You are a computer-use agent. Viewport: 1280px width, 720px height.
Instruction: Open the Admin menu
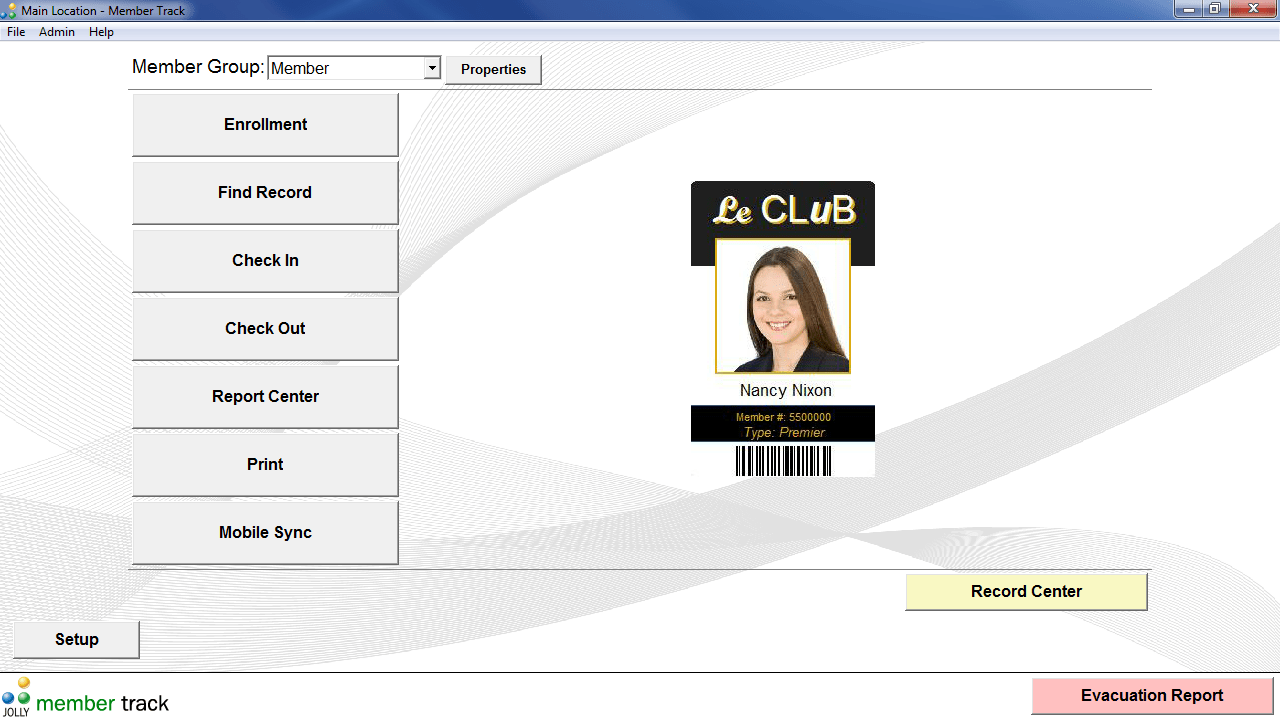click(x=57, y=32)
